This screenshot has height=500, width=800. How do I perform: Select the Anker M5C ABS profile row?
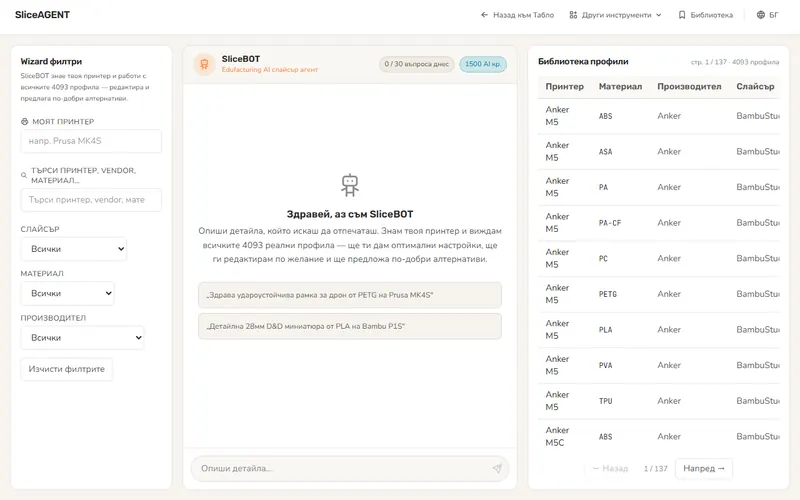(659, 437)
